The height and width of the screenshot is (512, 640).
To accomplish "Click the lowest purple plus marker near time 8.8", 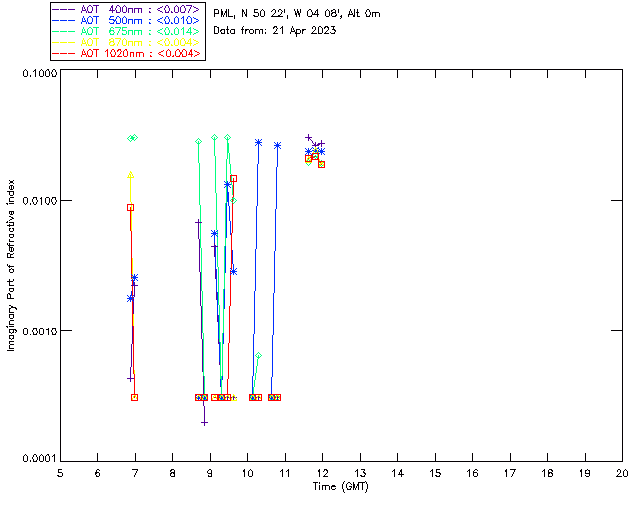I will click(x=204, y=423).
